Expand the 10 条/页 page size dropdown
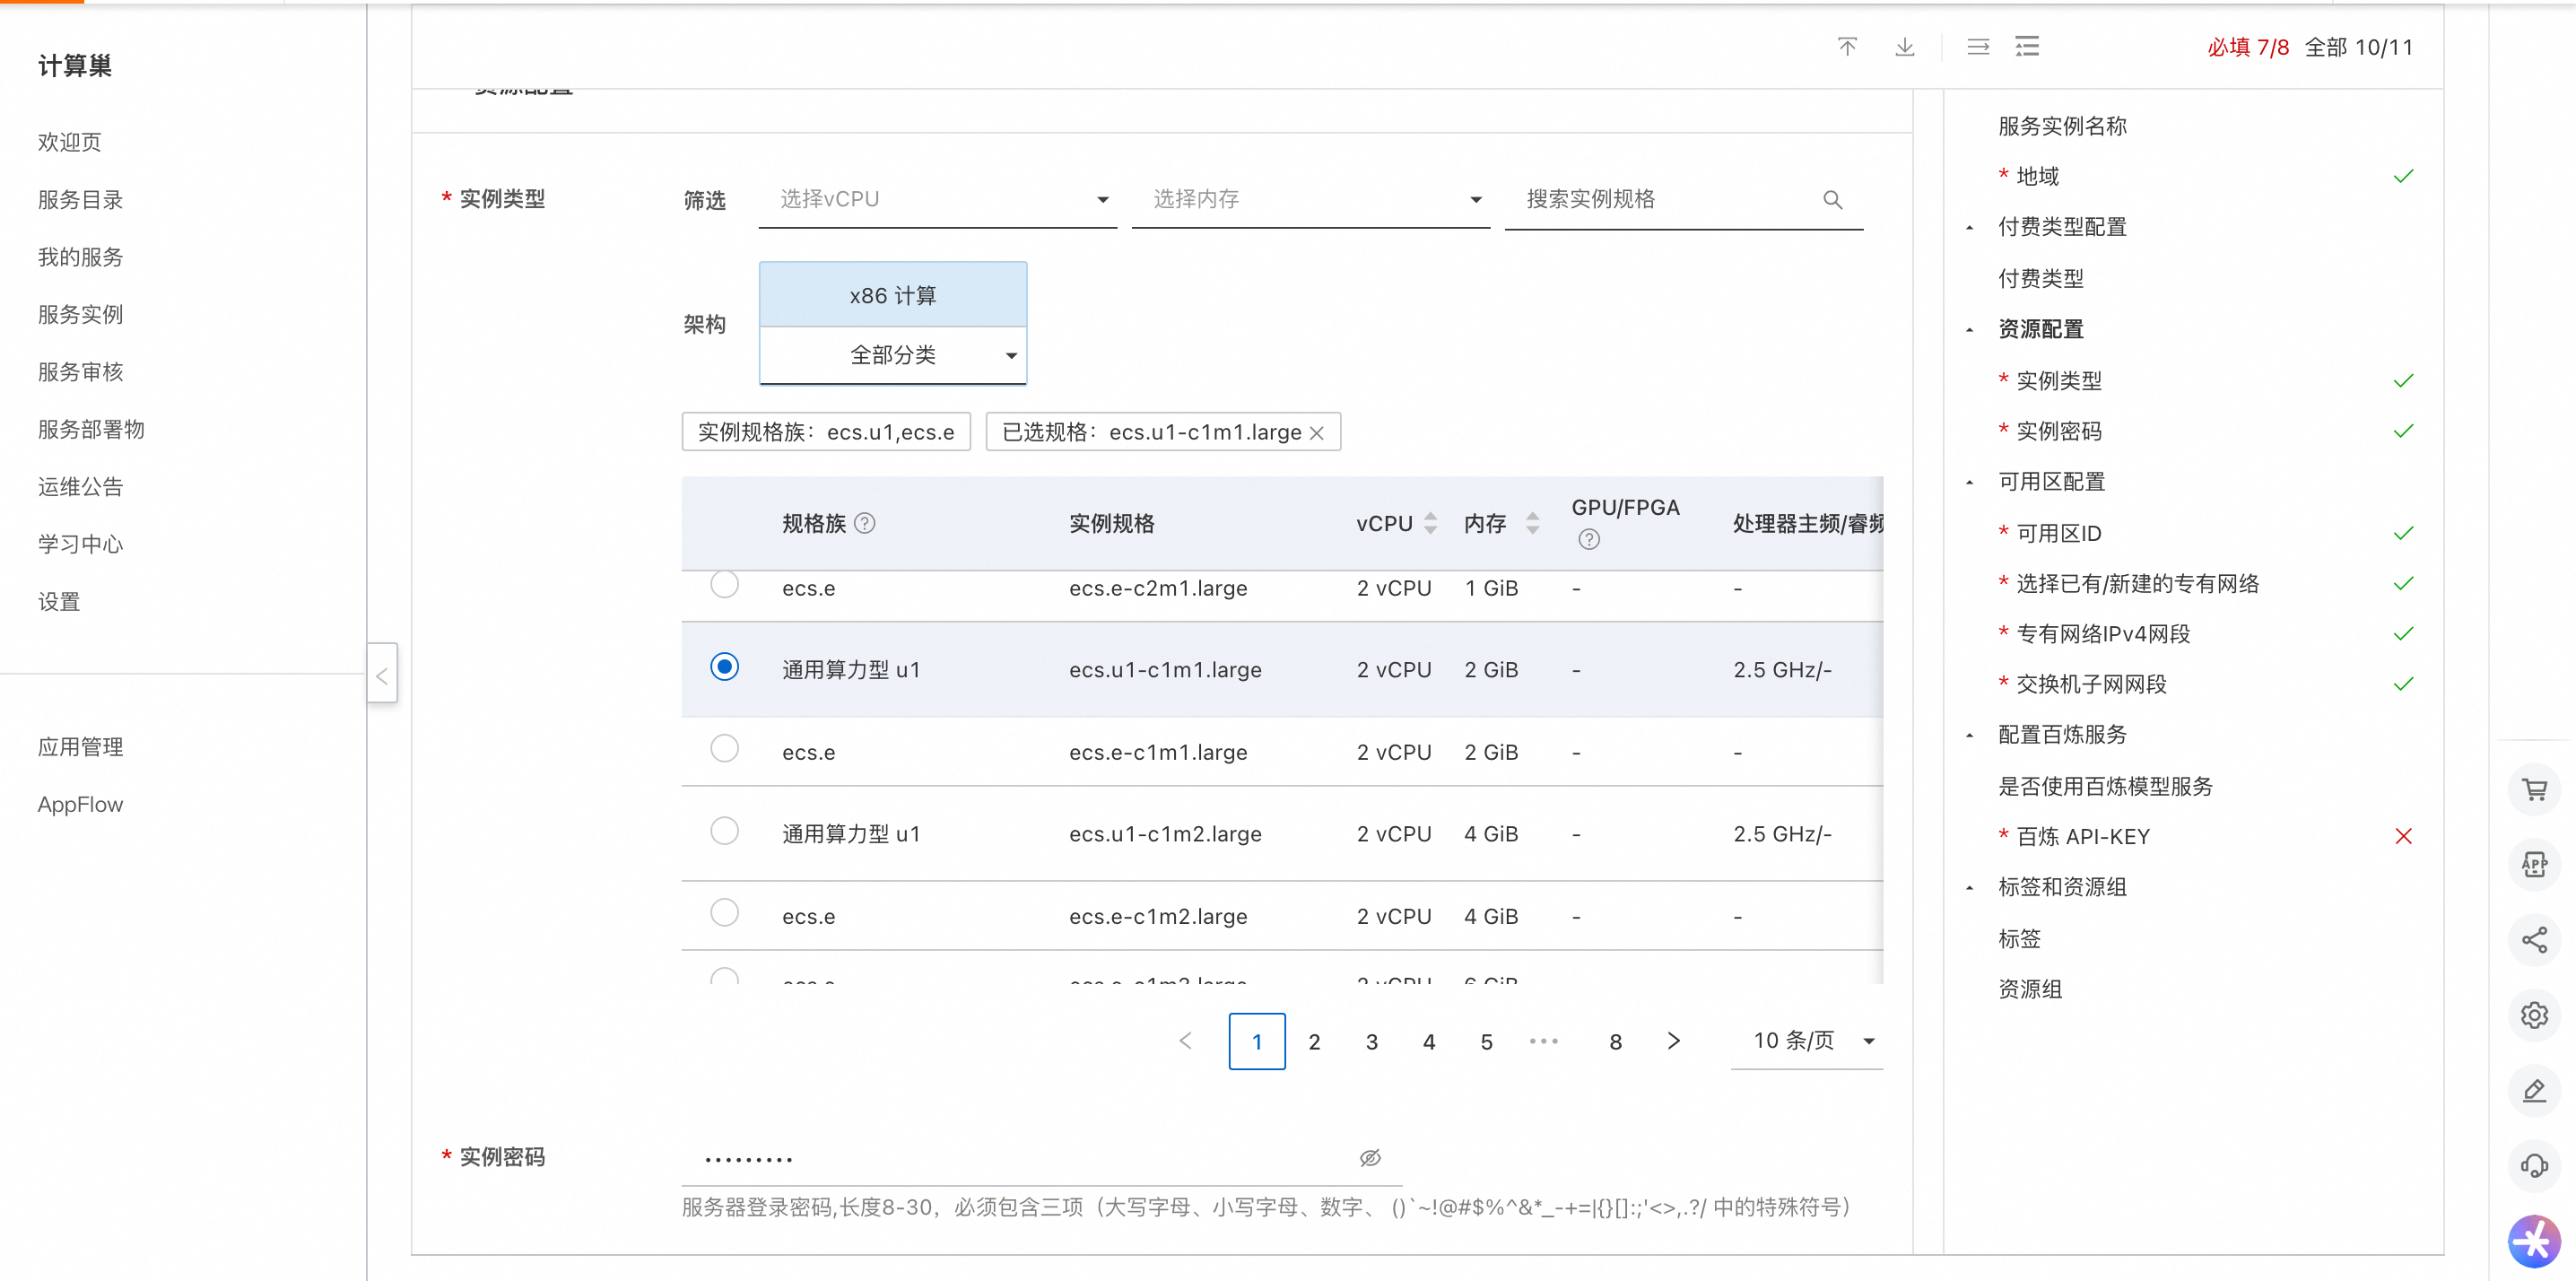The image size is (2576, 1281). tap(1806, 1041)
